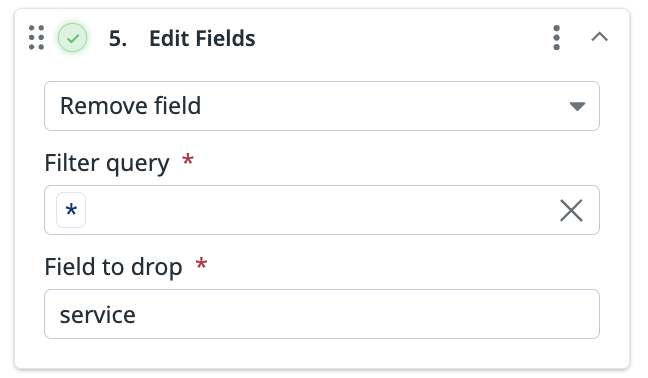
Task: Click the Filter query label
Action: pyautogui.click(x=107, y=163)
